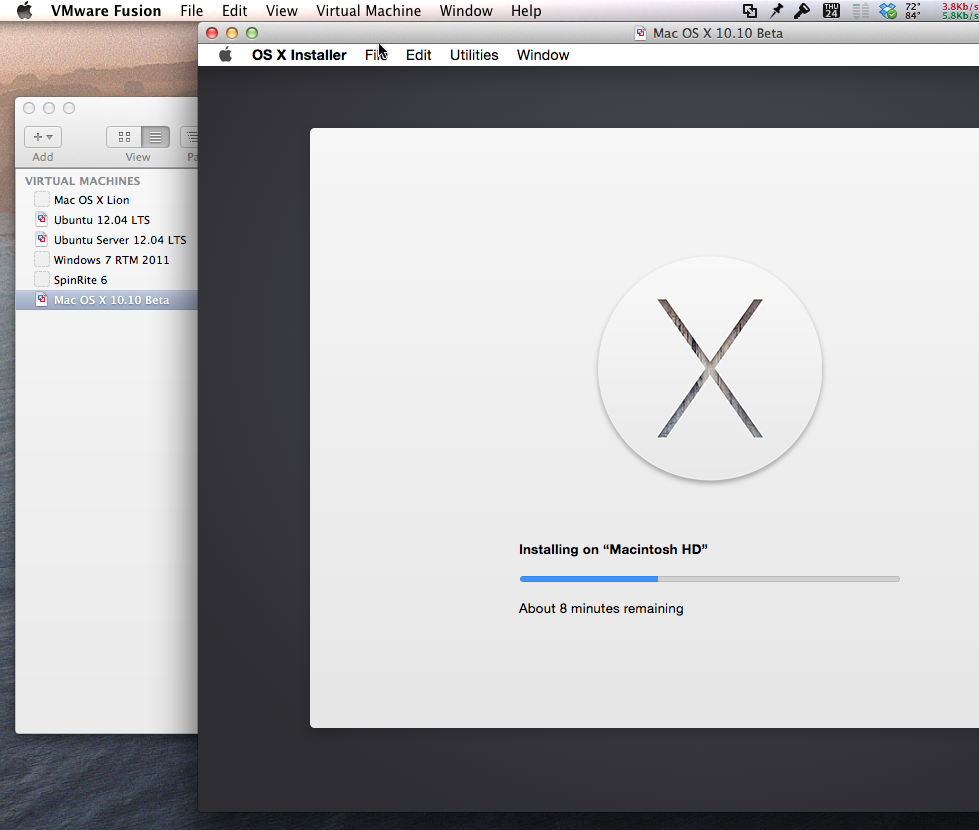Screen dimensions: 979x830
Task: Open the View menu
Action: 282,11
